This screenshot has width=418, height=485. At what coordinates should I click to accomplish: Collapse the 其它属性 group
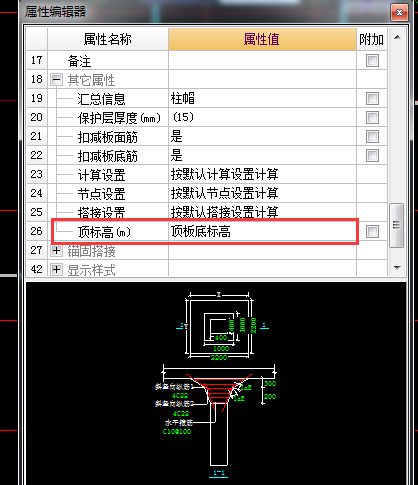click(56, 80)
